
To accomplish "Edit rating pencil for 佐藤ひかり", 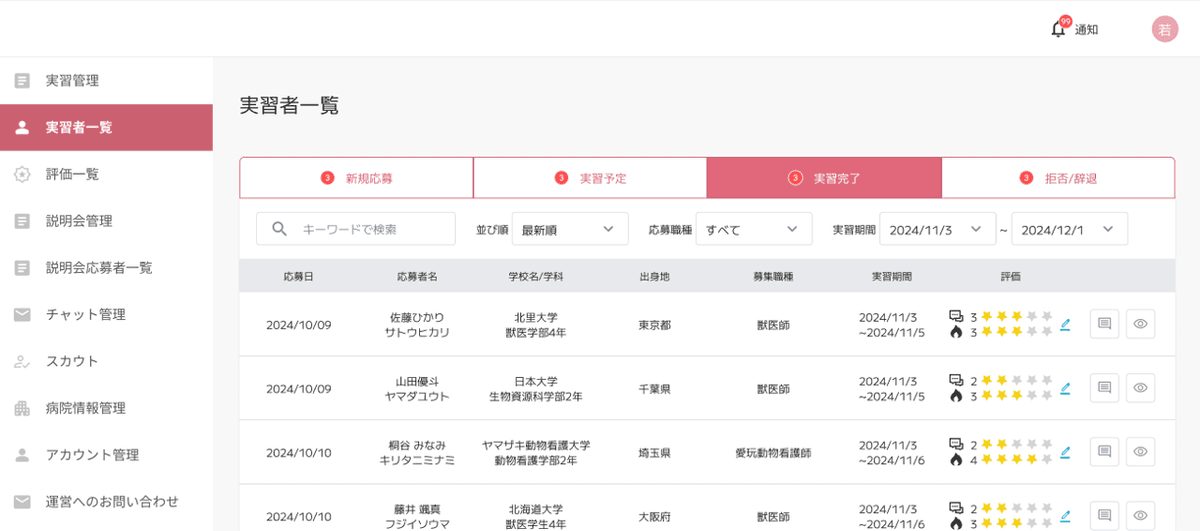I will [1065, 324].
